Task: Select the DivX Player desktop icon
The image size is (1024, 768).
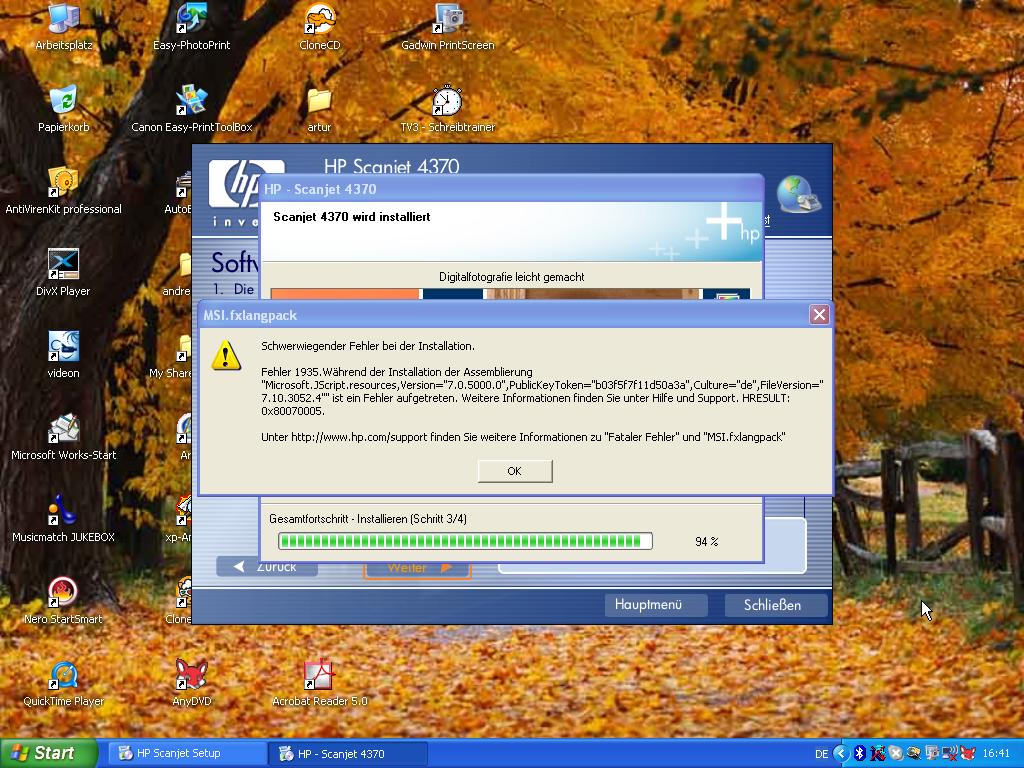Action: [x=63, y=274]
